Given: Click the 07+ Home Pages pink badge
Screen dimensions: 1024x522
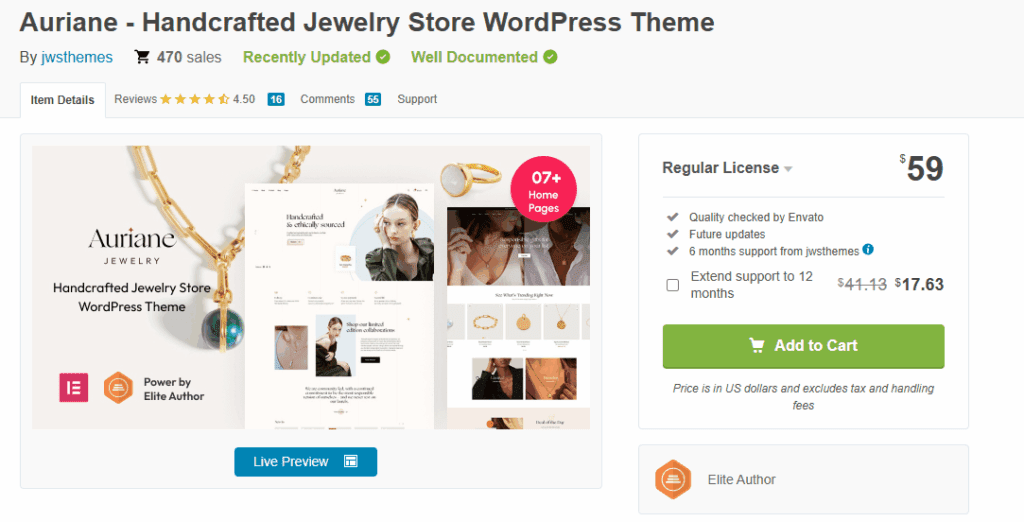Looking at the screenshot, I should click(543, 189).
